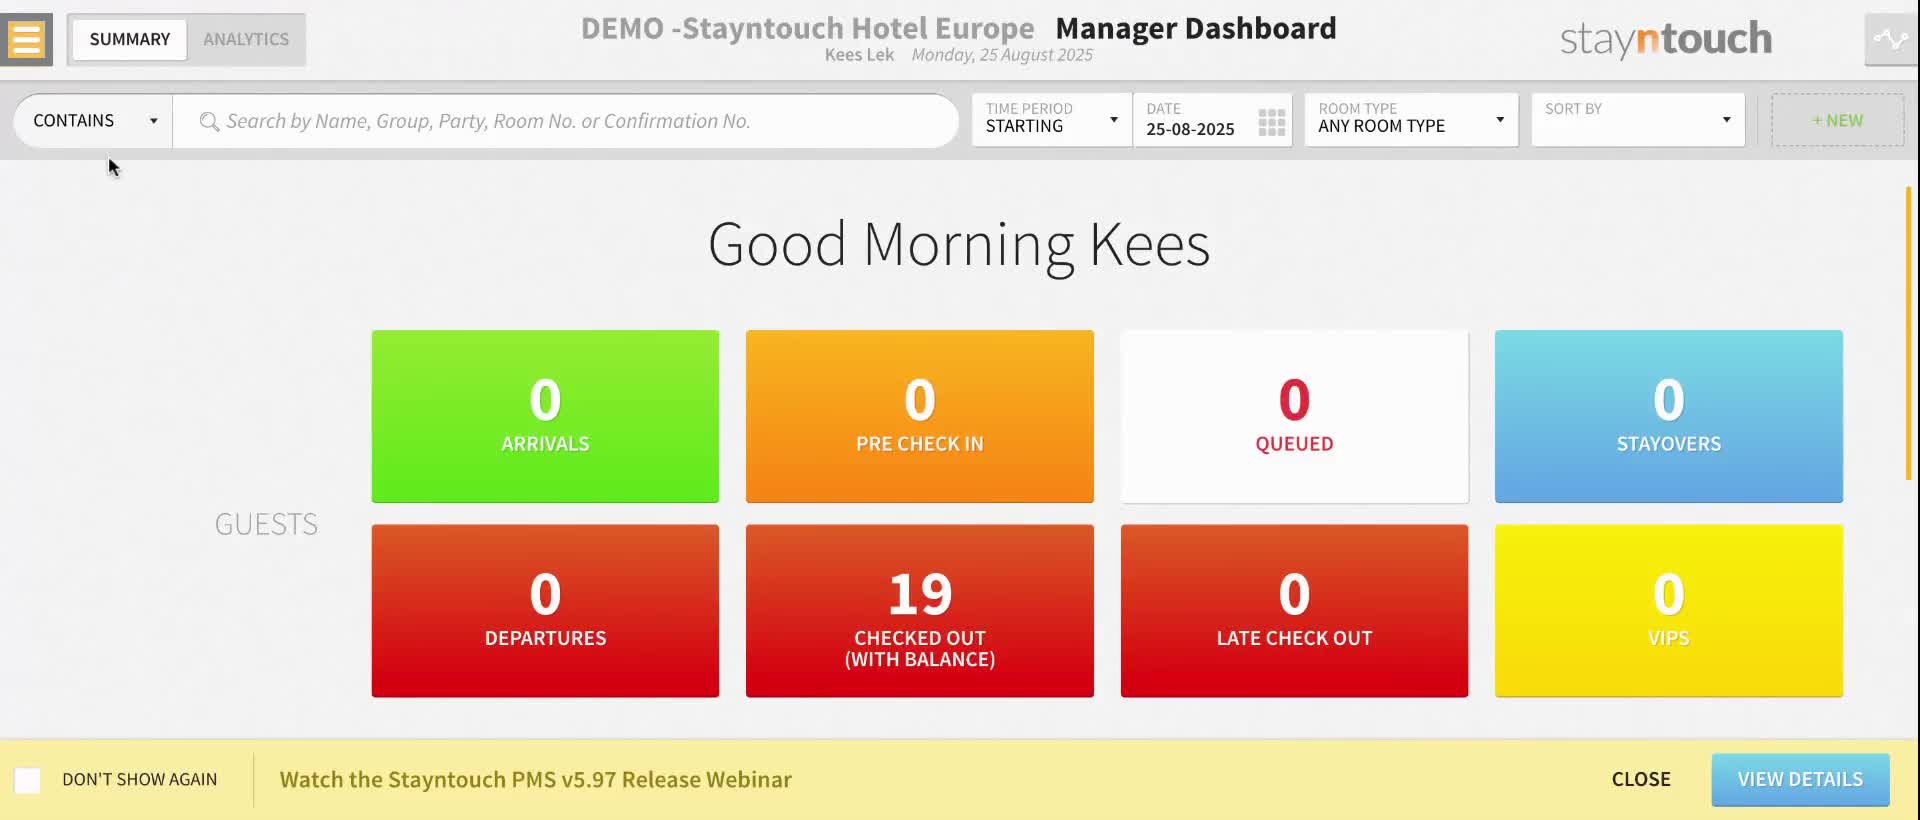Expand the Contains search filter dropdown
1920x820 pixels.
pos(93,121)
